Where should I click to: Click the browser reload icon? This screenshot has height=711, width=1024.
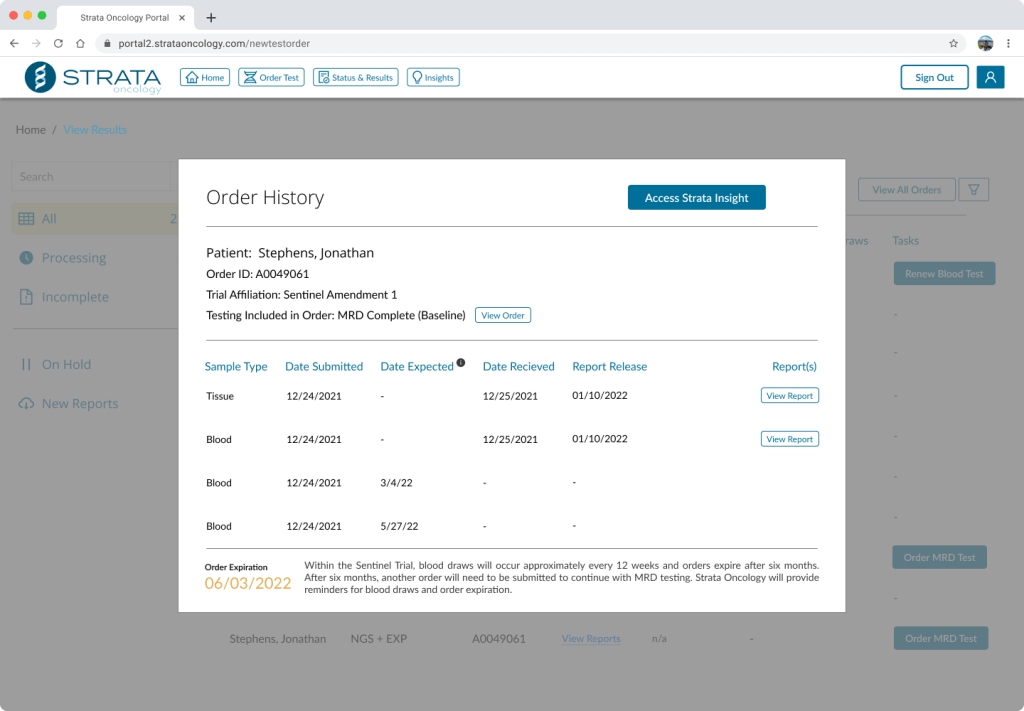[58, 44]
